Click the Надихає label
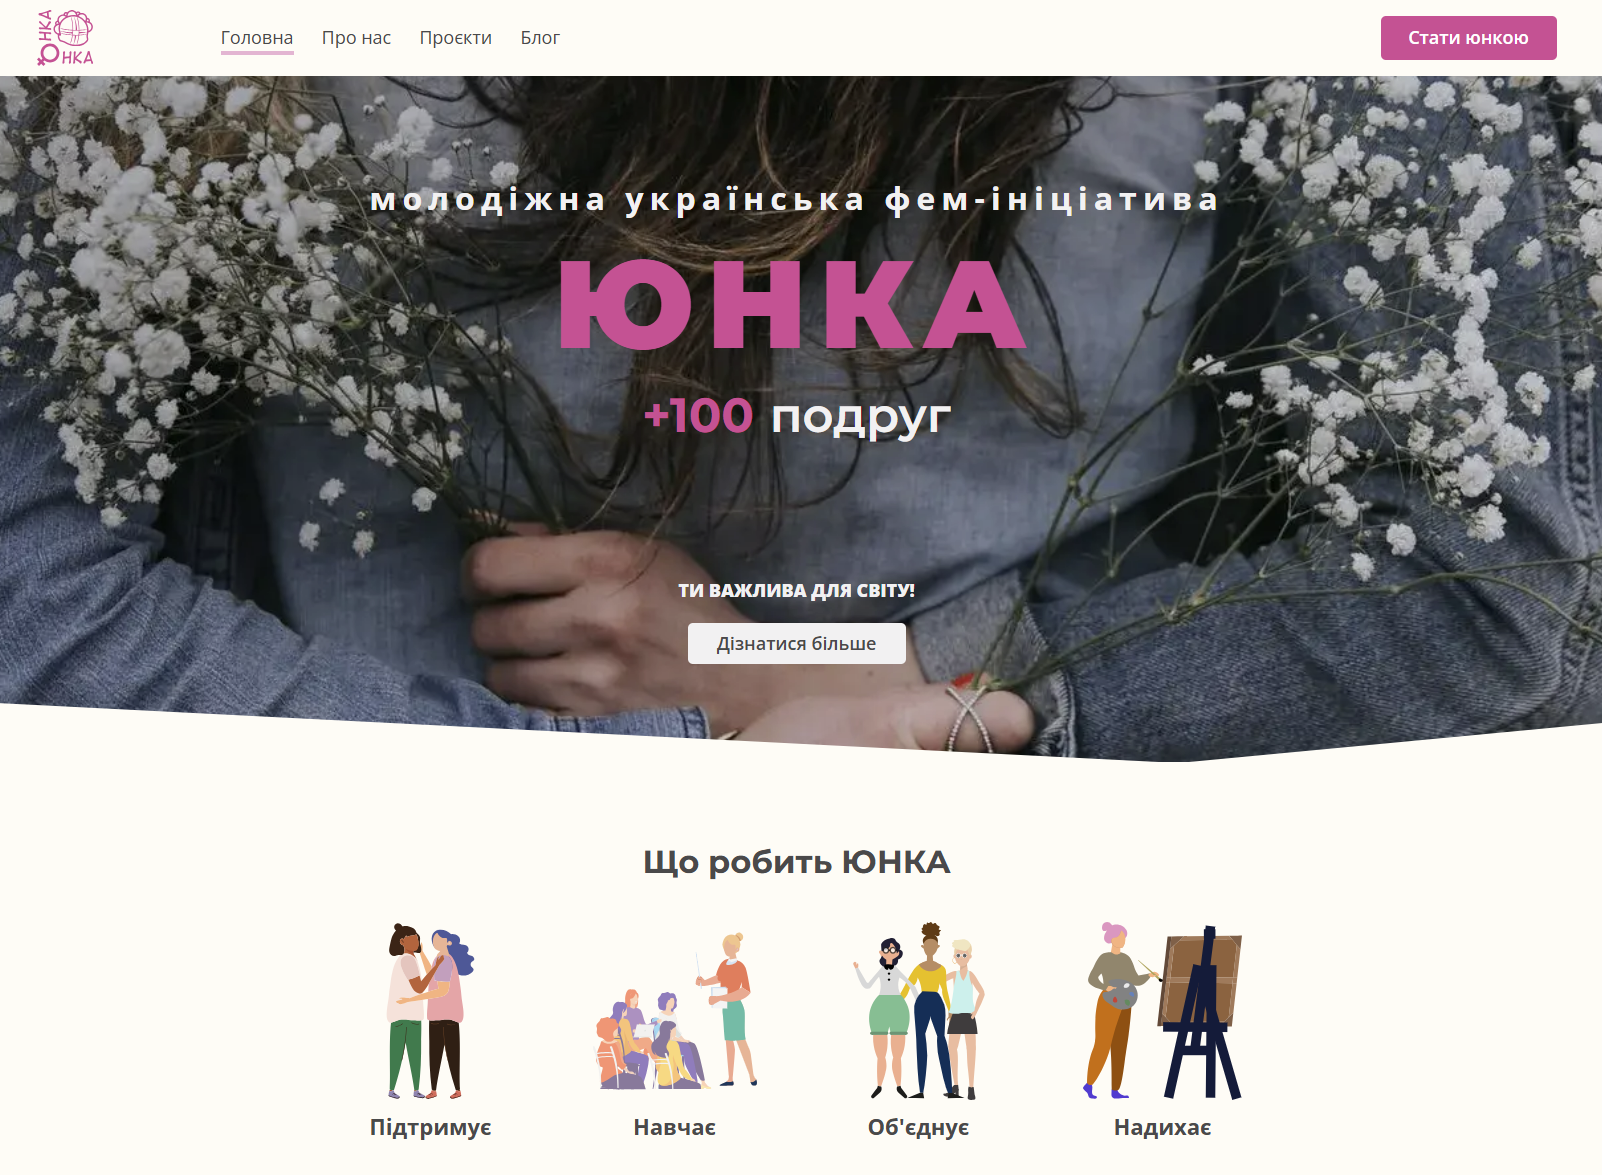1602x1175 pixels. pyautogui.click(x=1163, y=1128)
